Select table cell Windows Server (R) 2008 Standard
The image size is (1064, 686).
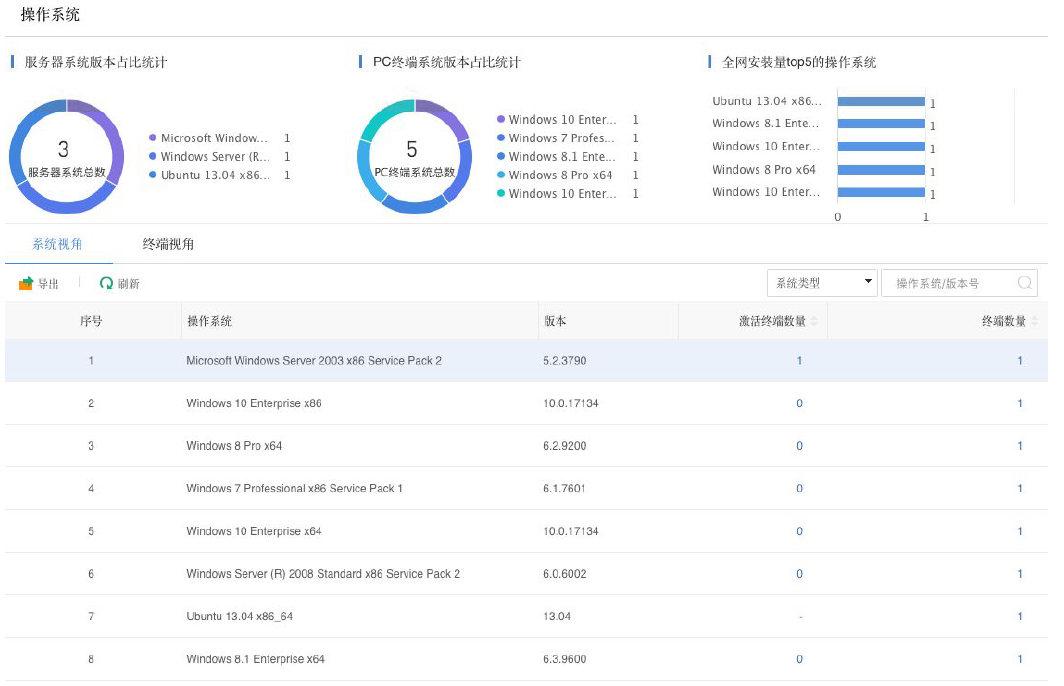323,574
